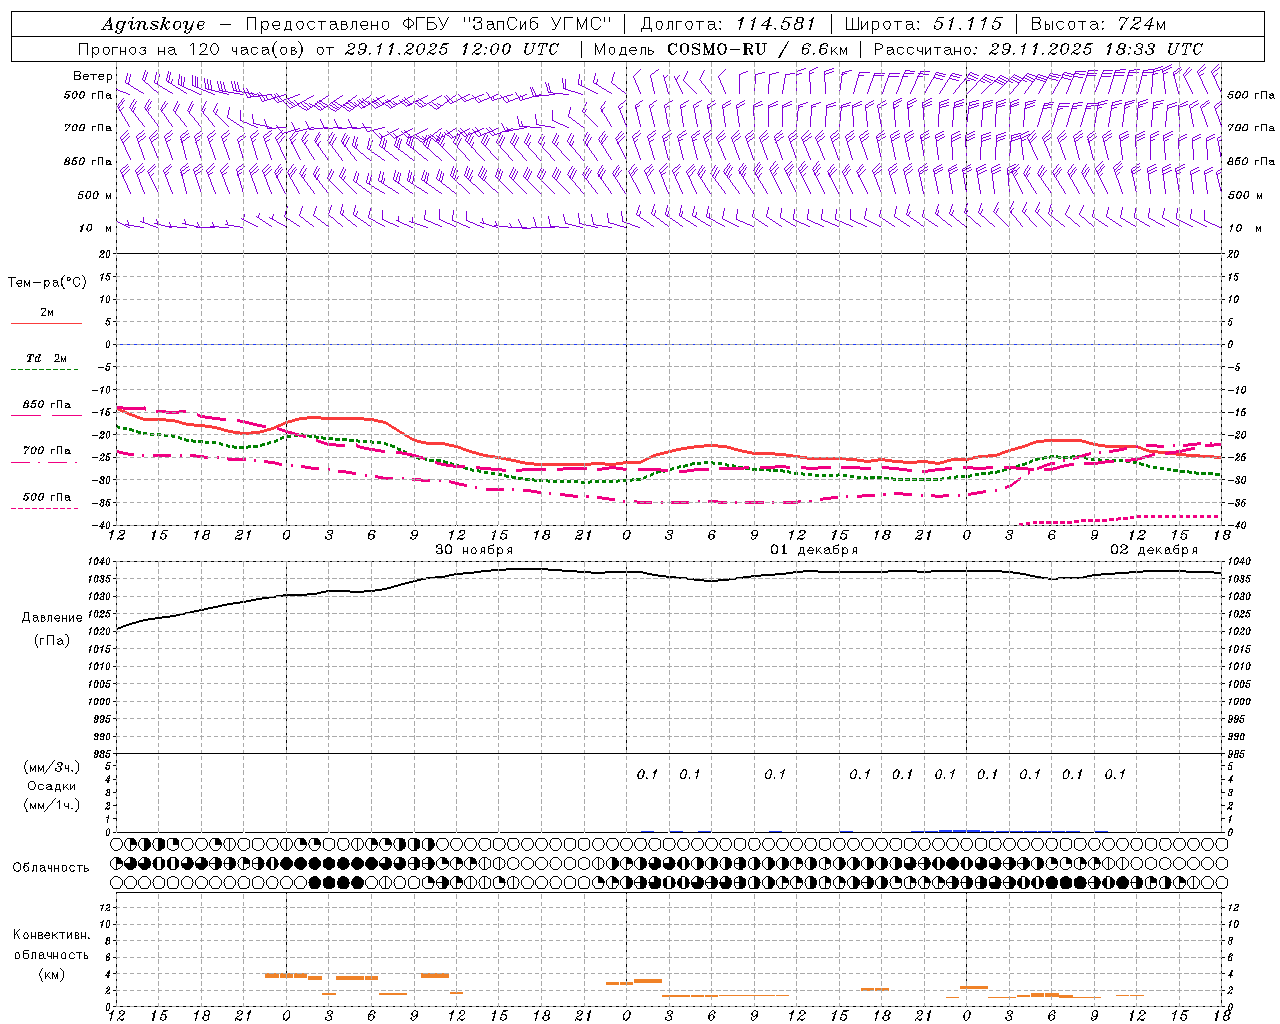Click the "Тем-ра(°C)" temperature panel label

tap(47, 283)
